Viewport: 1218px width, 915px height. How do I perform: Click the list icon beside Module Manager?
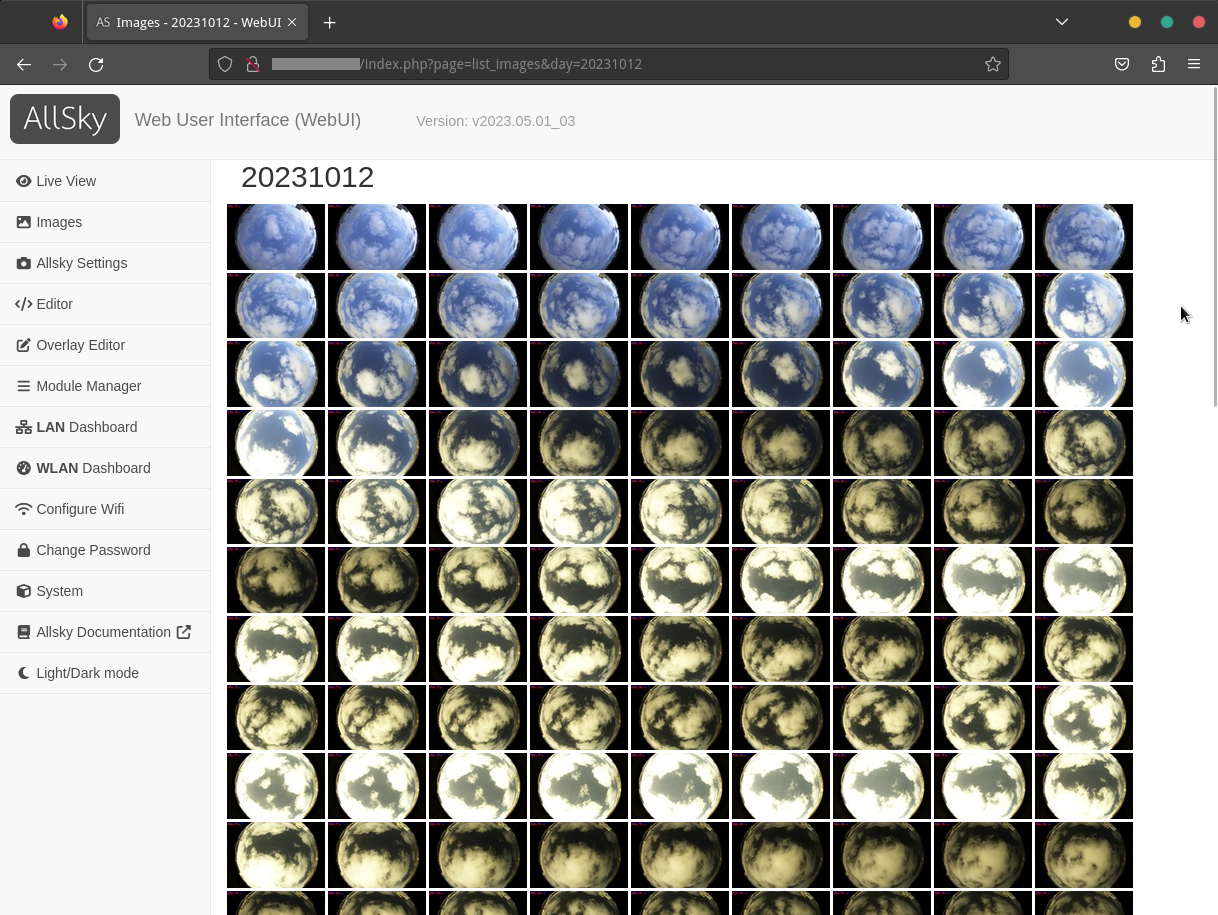coord(24,386)
